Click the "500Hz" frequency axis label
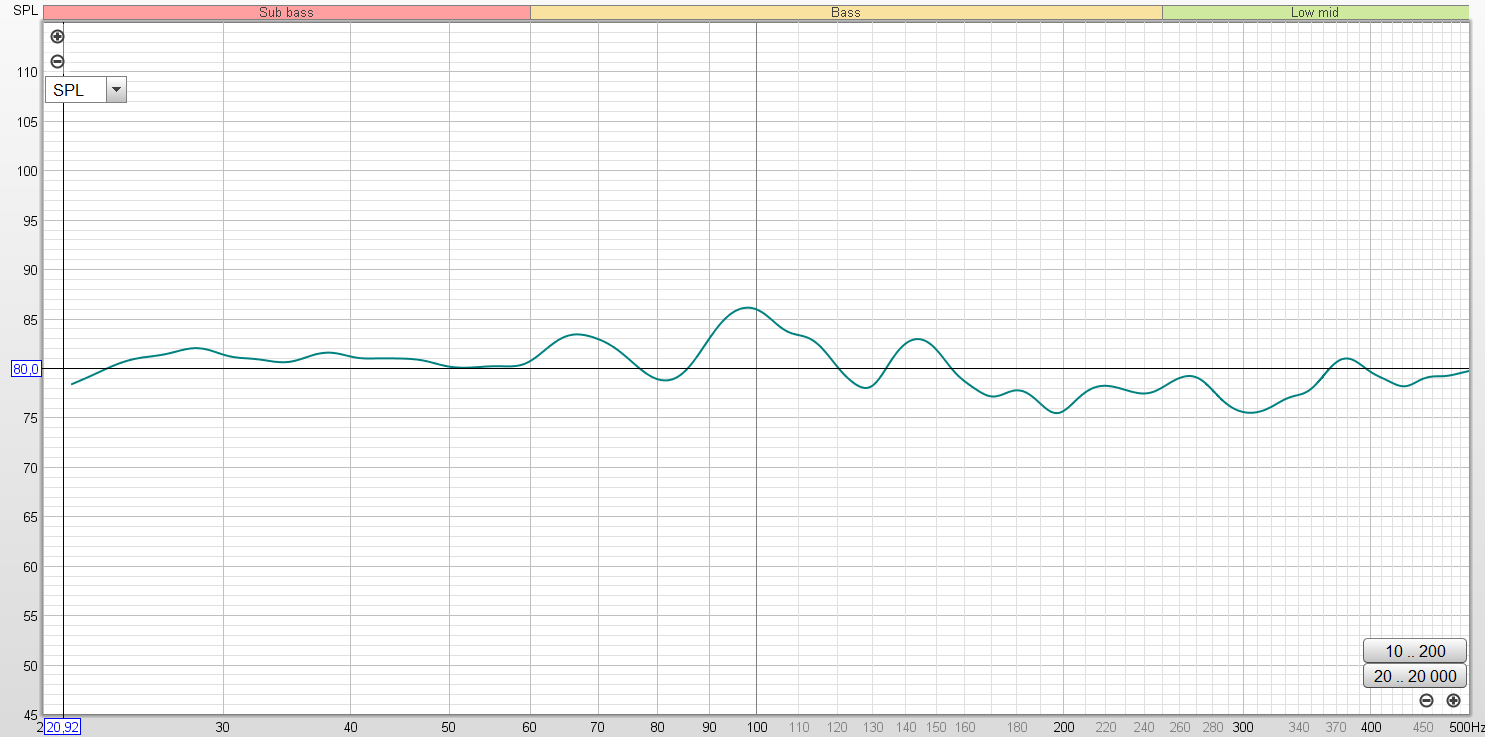Image resolution: width=1485 pixels, height=737 pixels. tap(1467, 727)
